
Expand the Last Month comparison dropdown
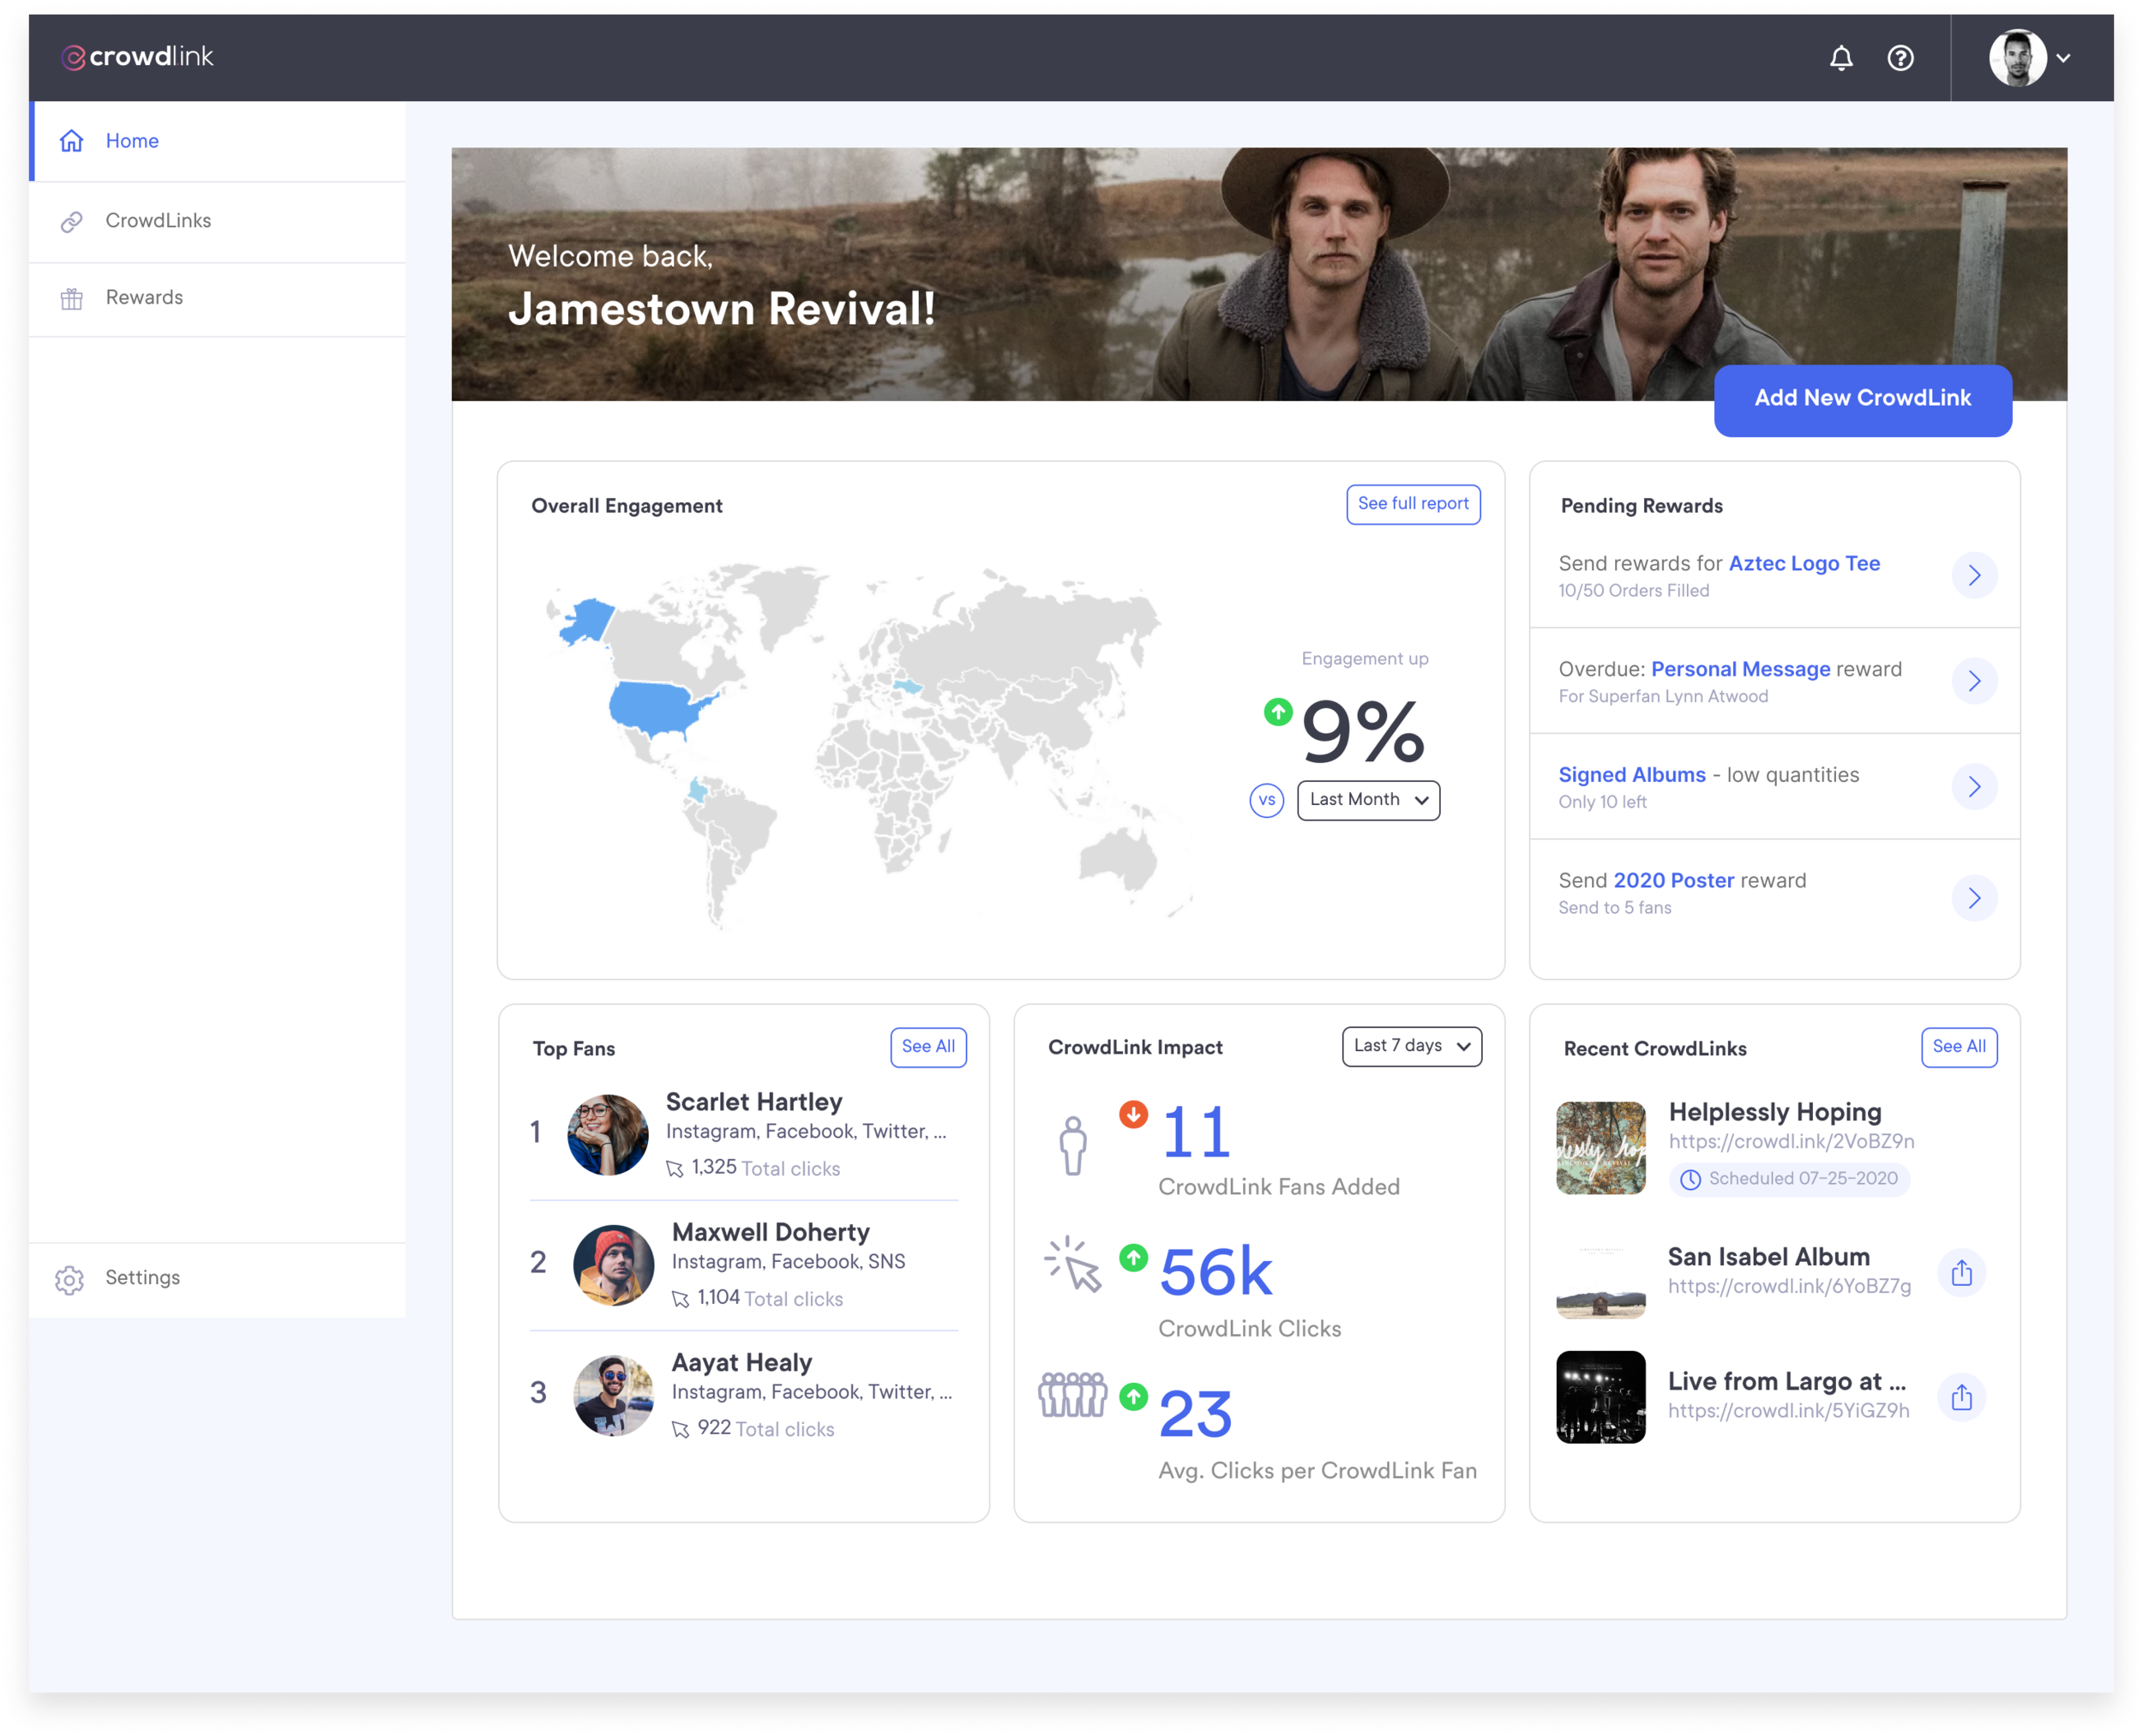(x=1368, y=800)
